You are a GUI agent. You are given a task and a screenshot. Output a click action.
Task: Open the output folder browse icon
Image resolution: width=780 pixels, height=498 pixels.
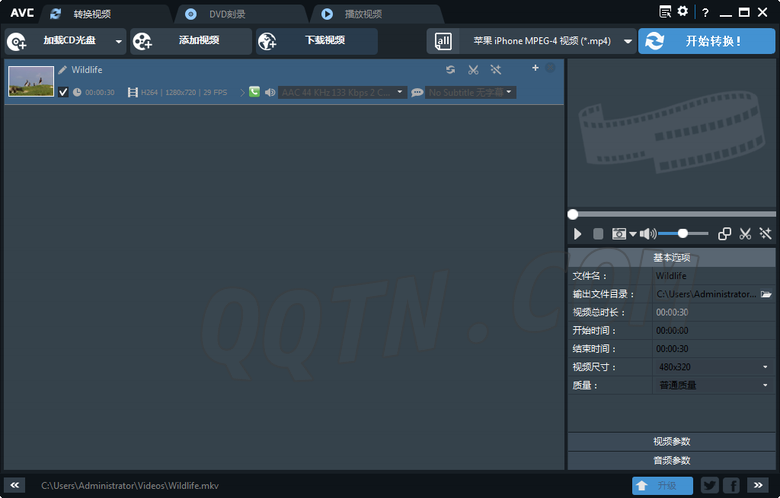[766, 294]
